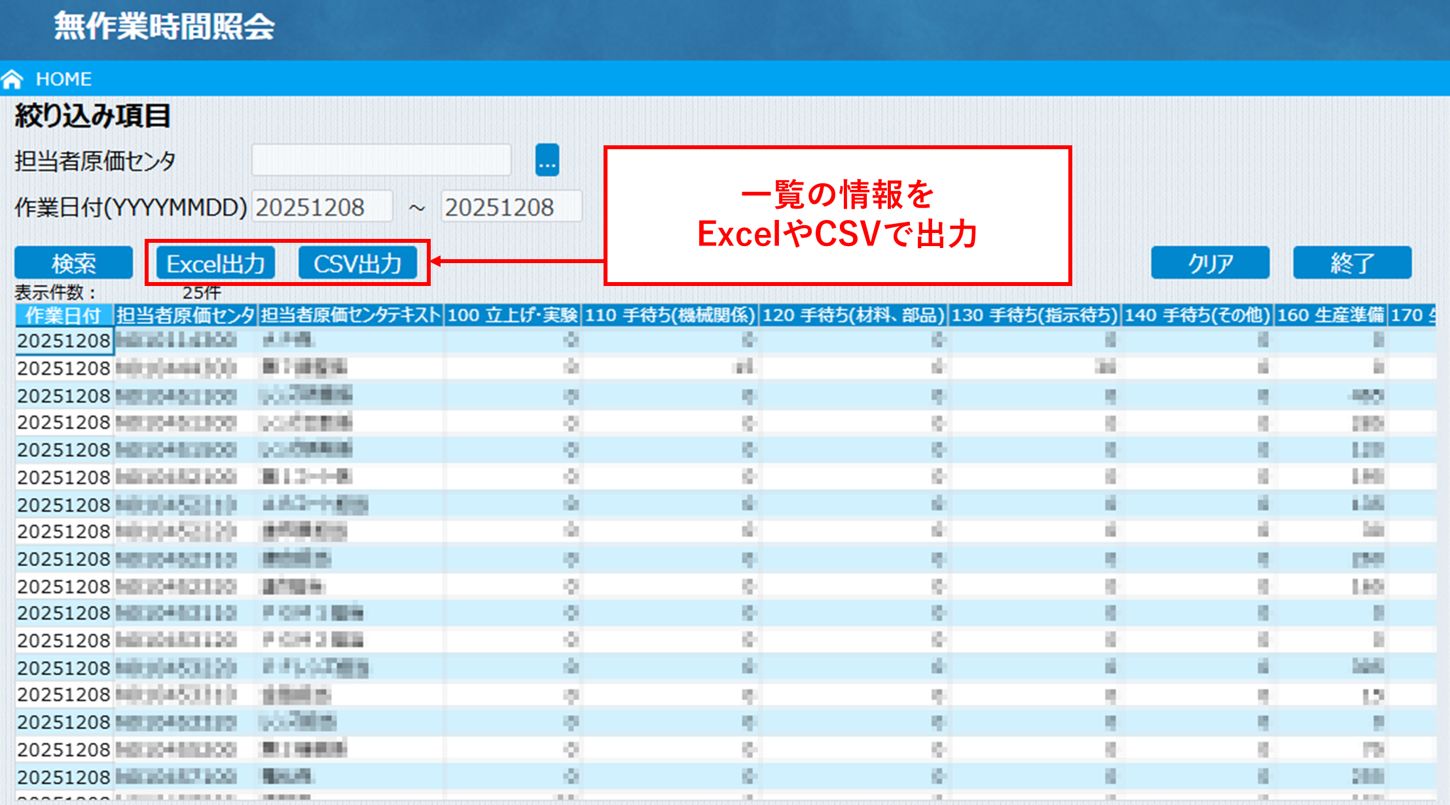Click the end date field showing 20251208

(x=511, y=205)
